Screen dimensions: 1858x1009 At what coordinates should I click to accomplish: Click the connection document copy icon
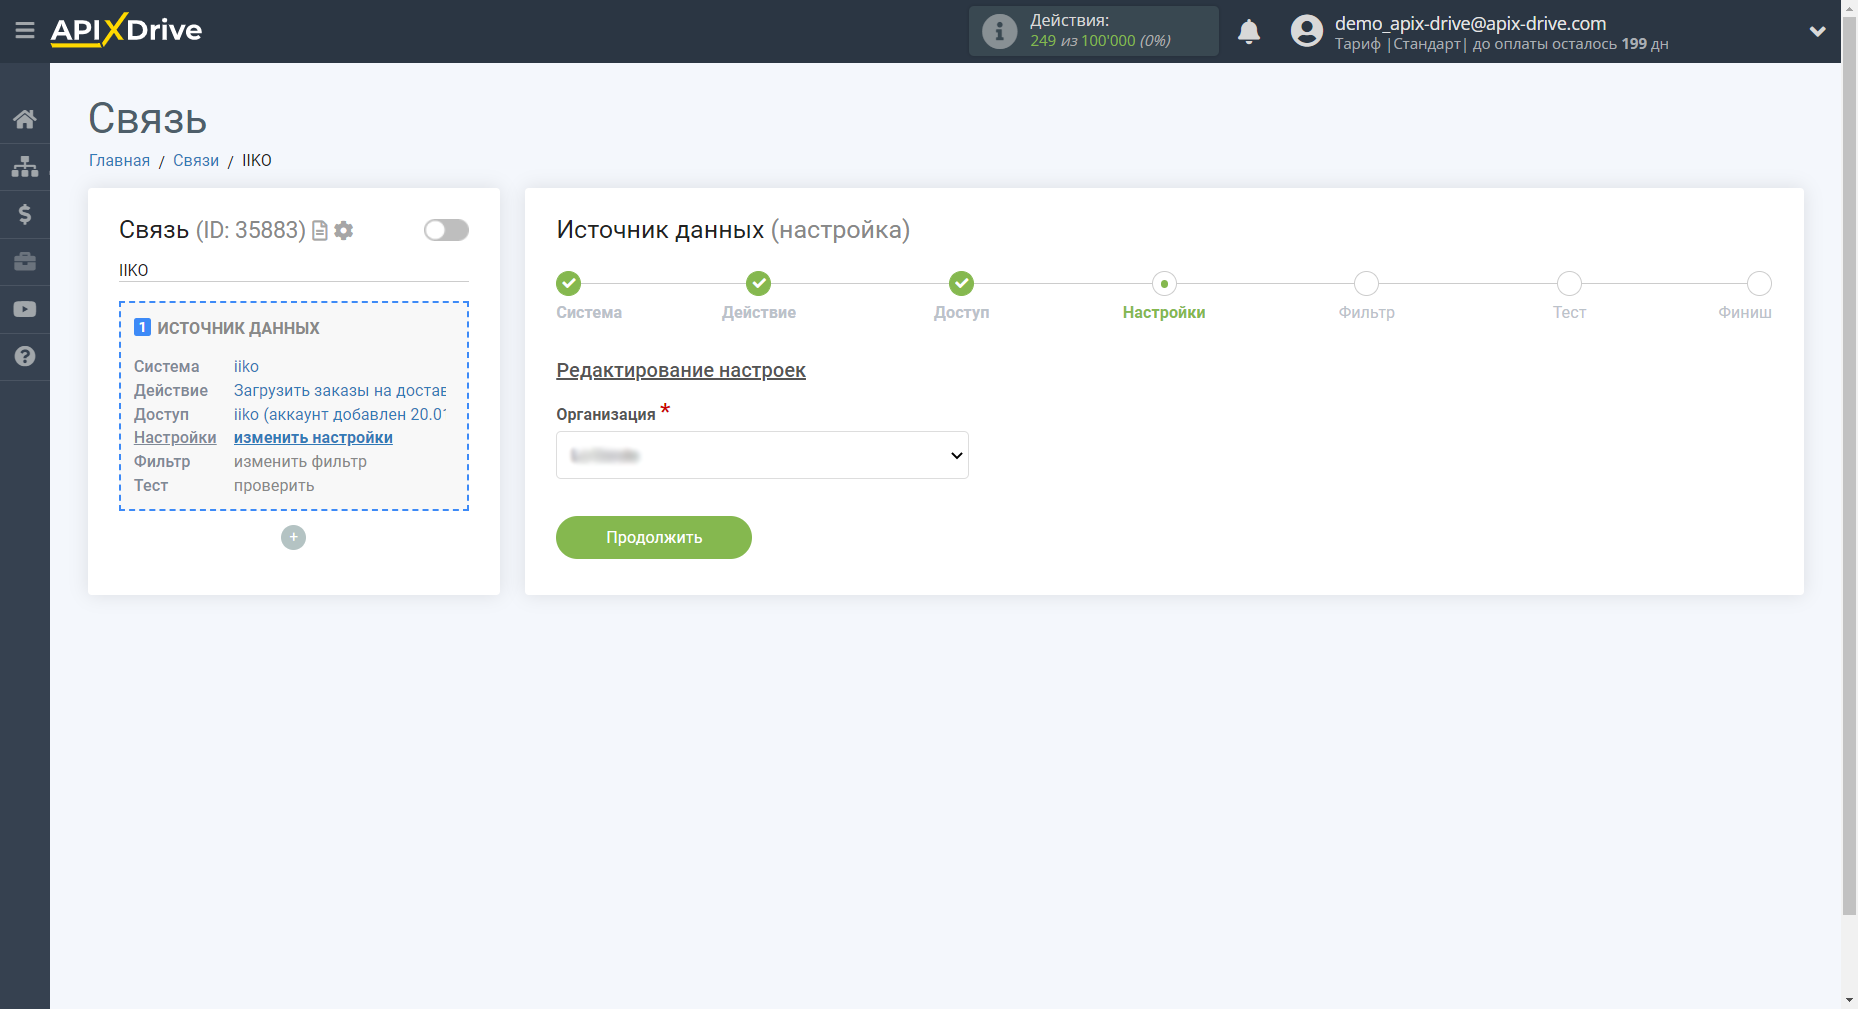[320, 231]
